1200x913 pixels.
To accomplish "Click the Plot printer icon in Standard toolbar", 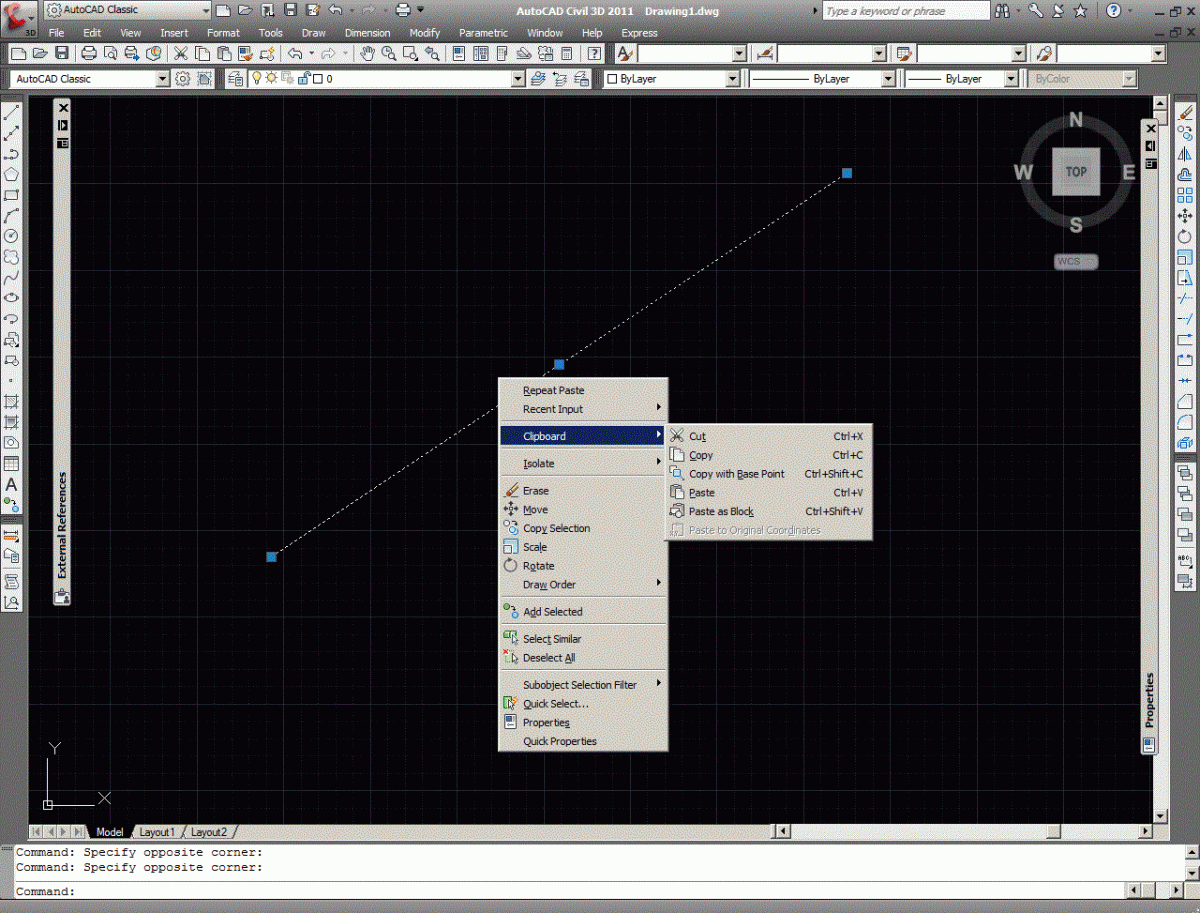I will tap(89, 53).
